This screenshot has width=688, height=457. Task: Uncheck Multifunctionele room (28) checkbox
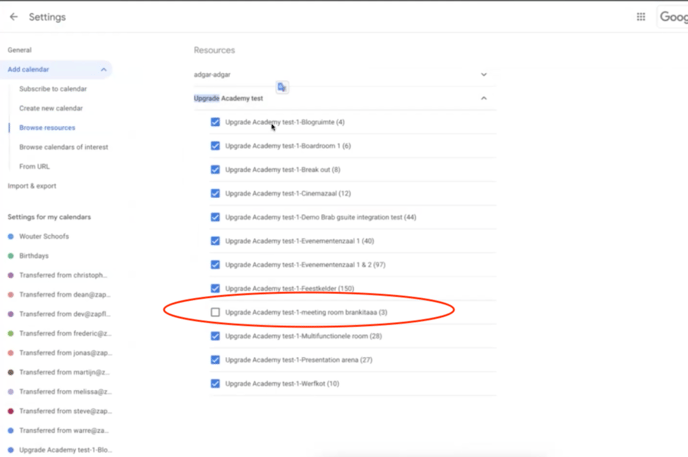pos(215,336)
